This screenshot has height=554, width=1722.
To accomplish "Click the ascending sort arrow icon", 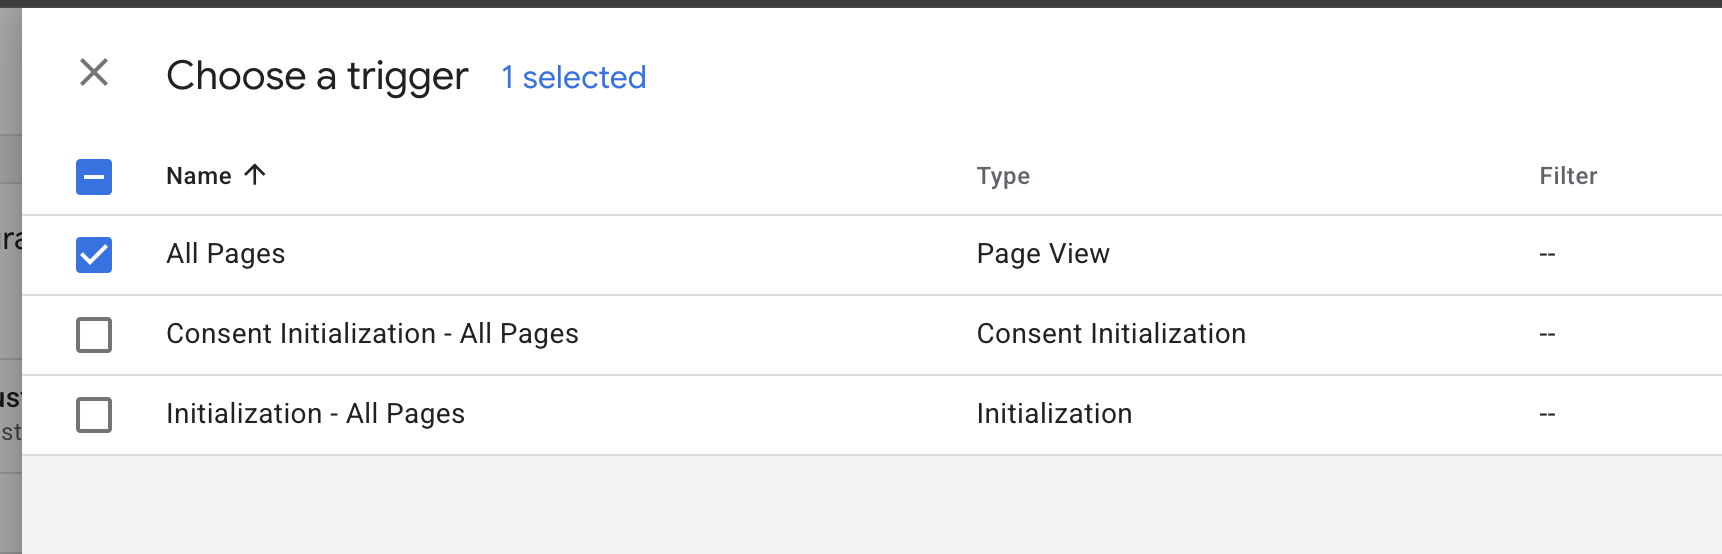I will click(x=255, y=175).
